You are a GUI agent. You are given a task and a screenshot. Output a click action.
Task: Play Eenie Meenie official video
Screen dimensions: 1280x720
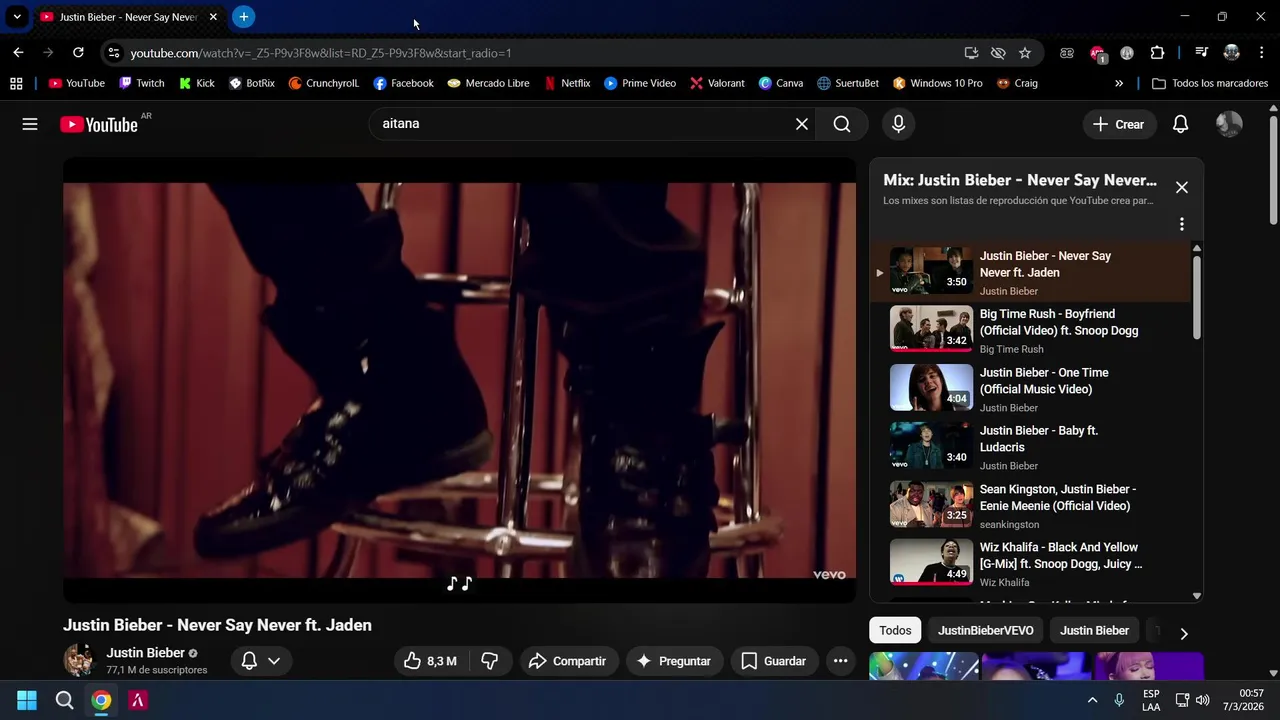tap(1030, 506)
